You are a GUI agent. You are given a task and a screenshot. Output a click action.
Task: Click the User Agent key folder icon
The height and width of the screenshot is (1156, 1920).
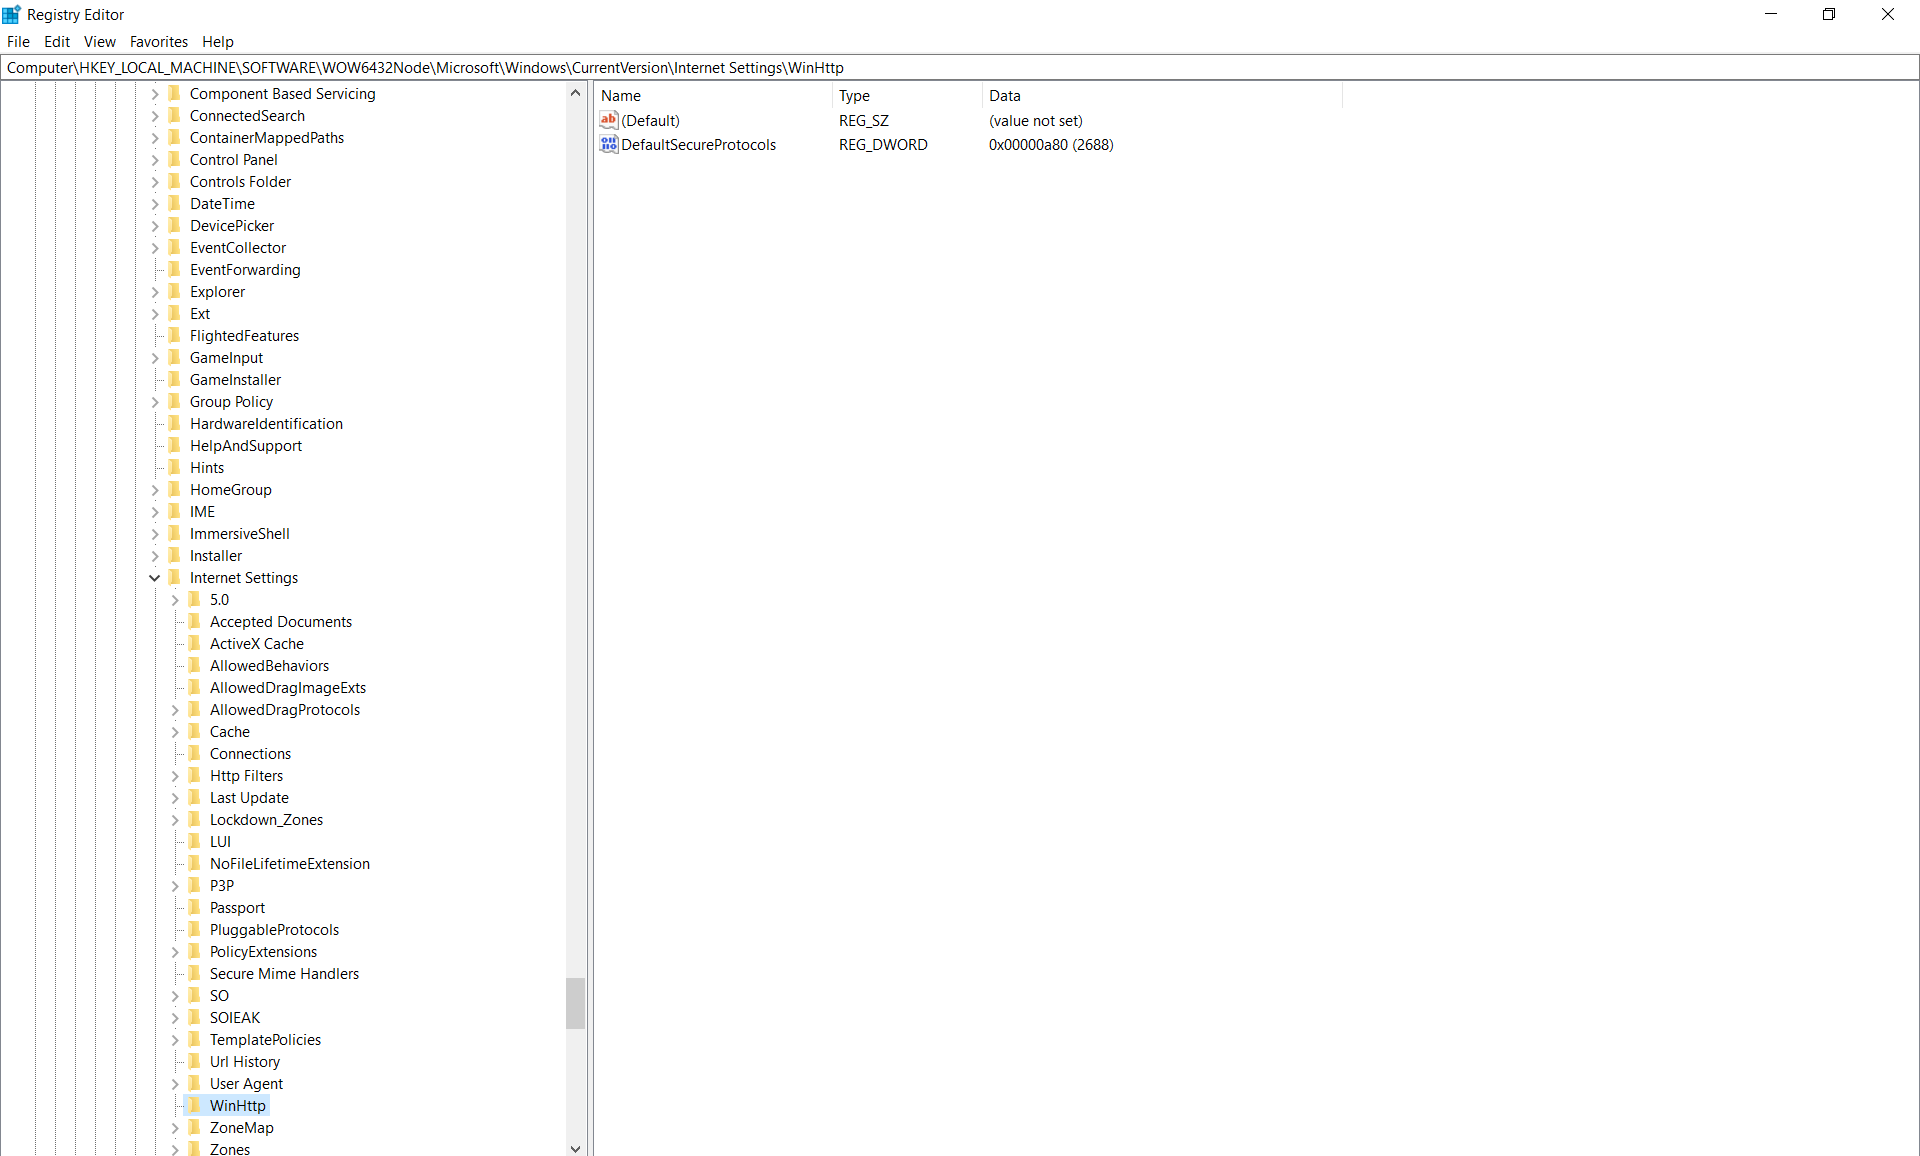point(196,1083)
